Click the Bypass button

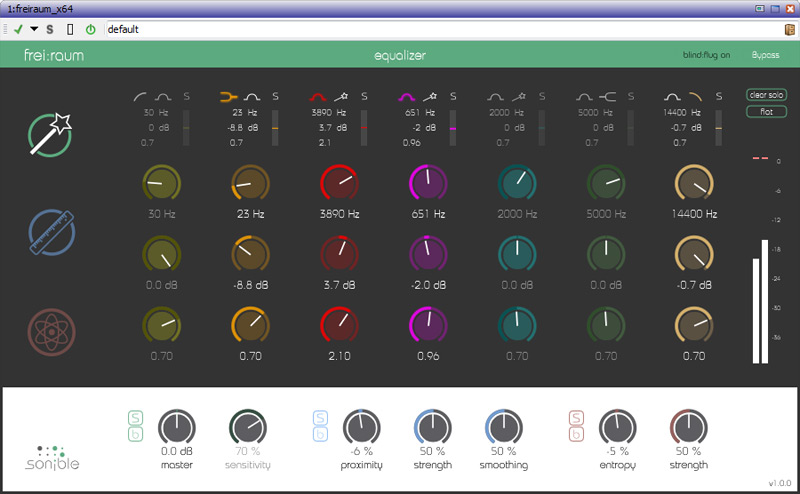[x=765, y=55]
